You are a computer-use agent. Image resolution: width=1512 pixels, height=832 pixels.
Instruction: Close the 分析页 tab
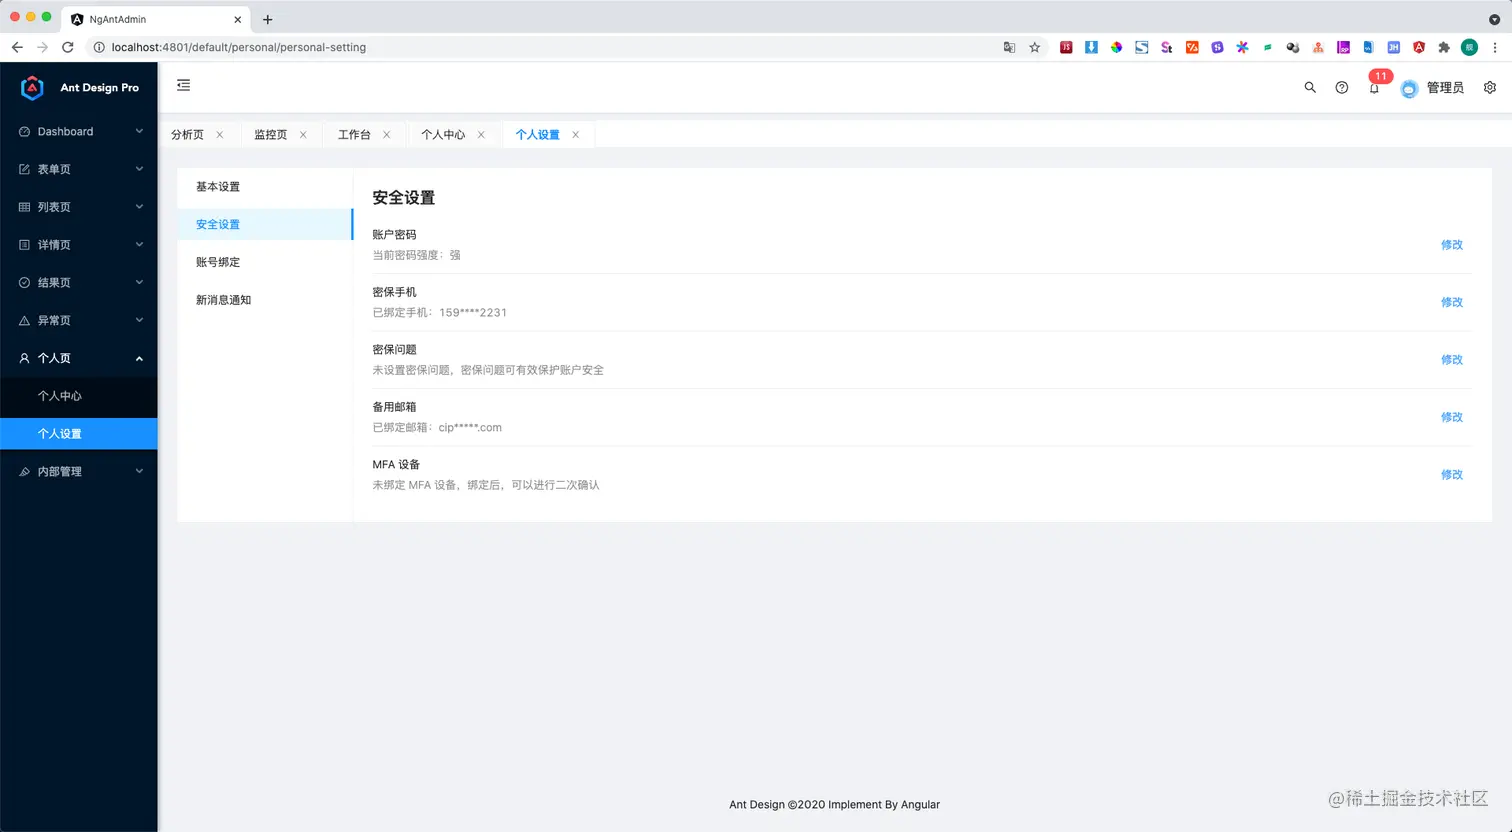coord(220,135)
